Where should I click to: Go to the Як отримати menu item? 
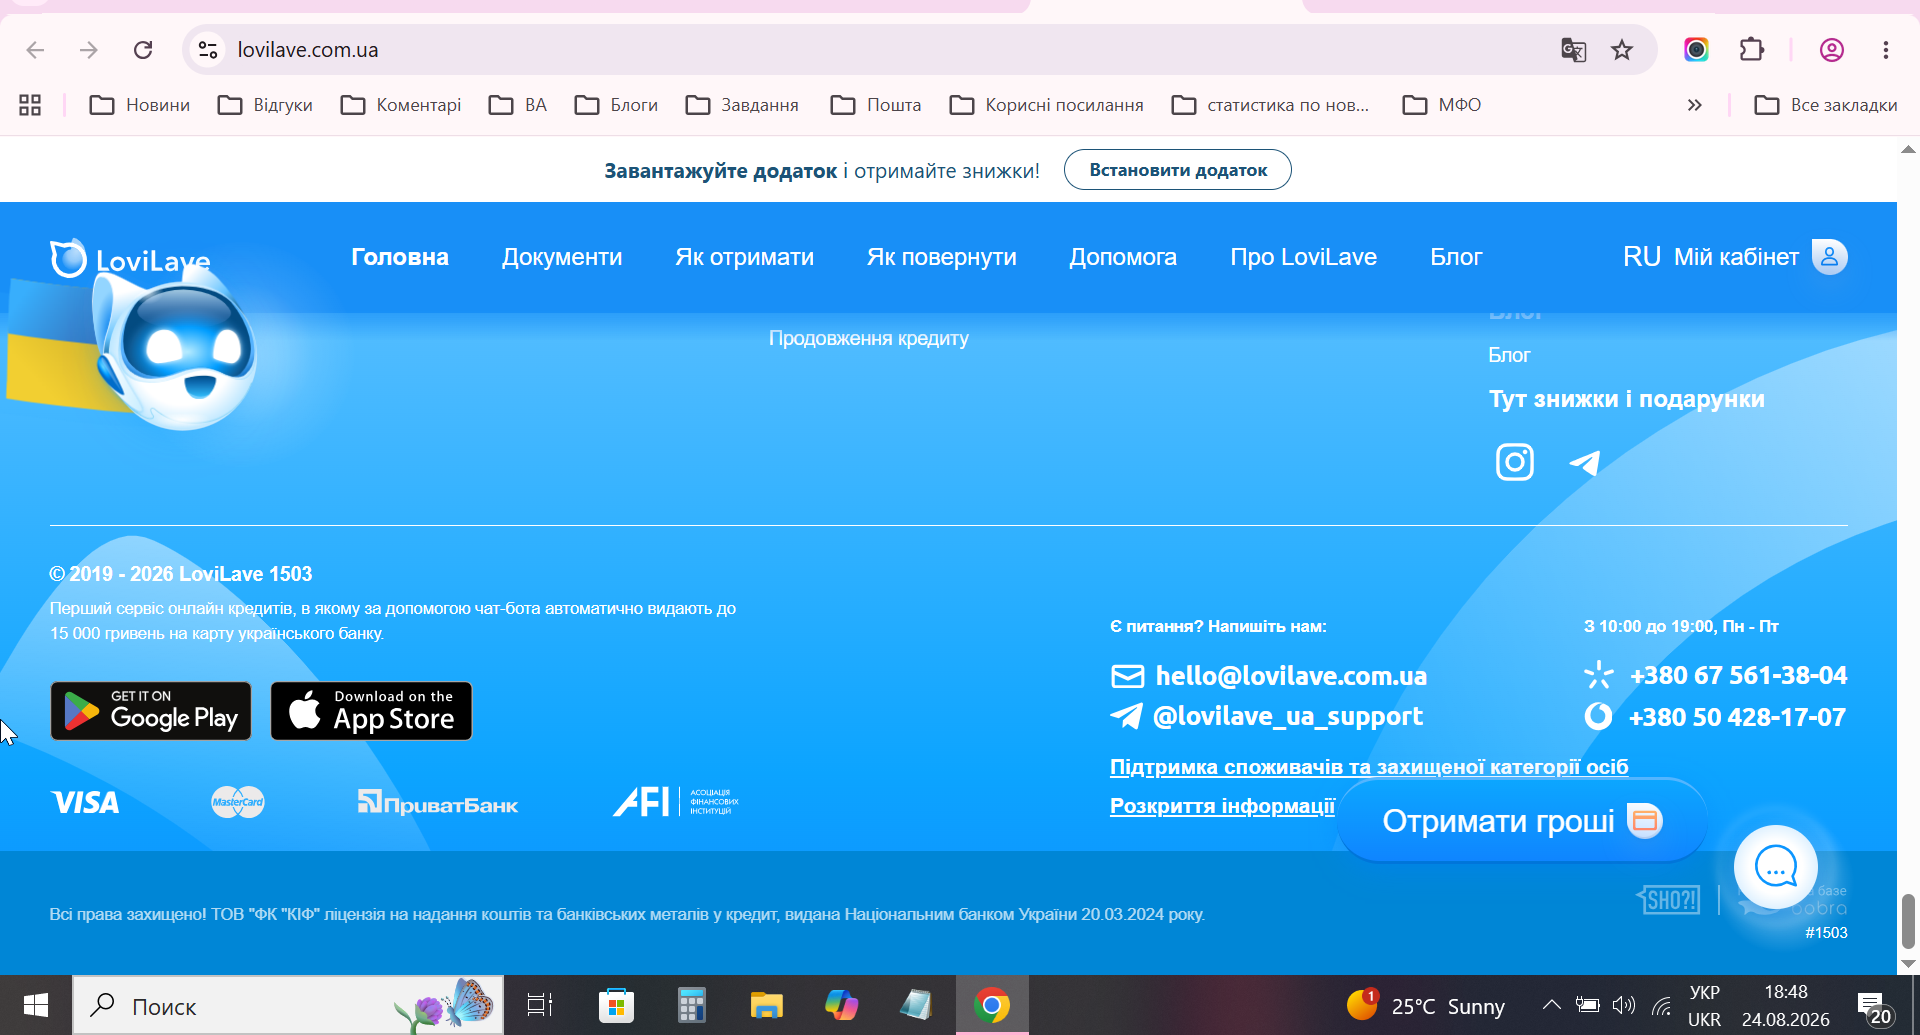click(744, 257)
